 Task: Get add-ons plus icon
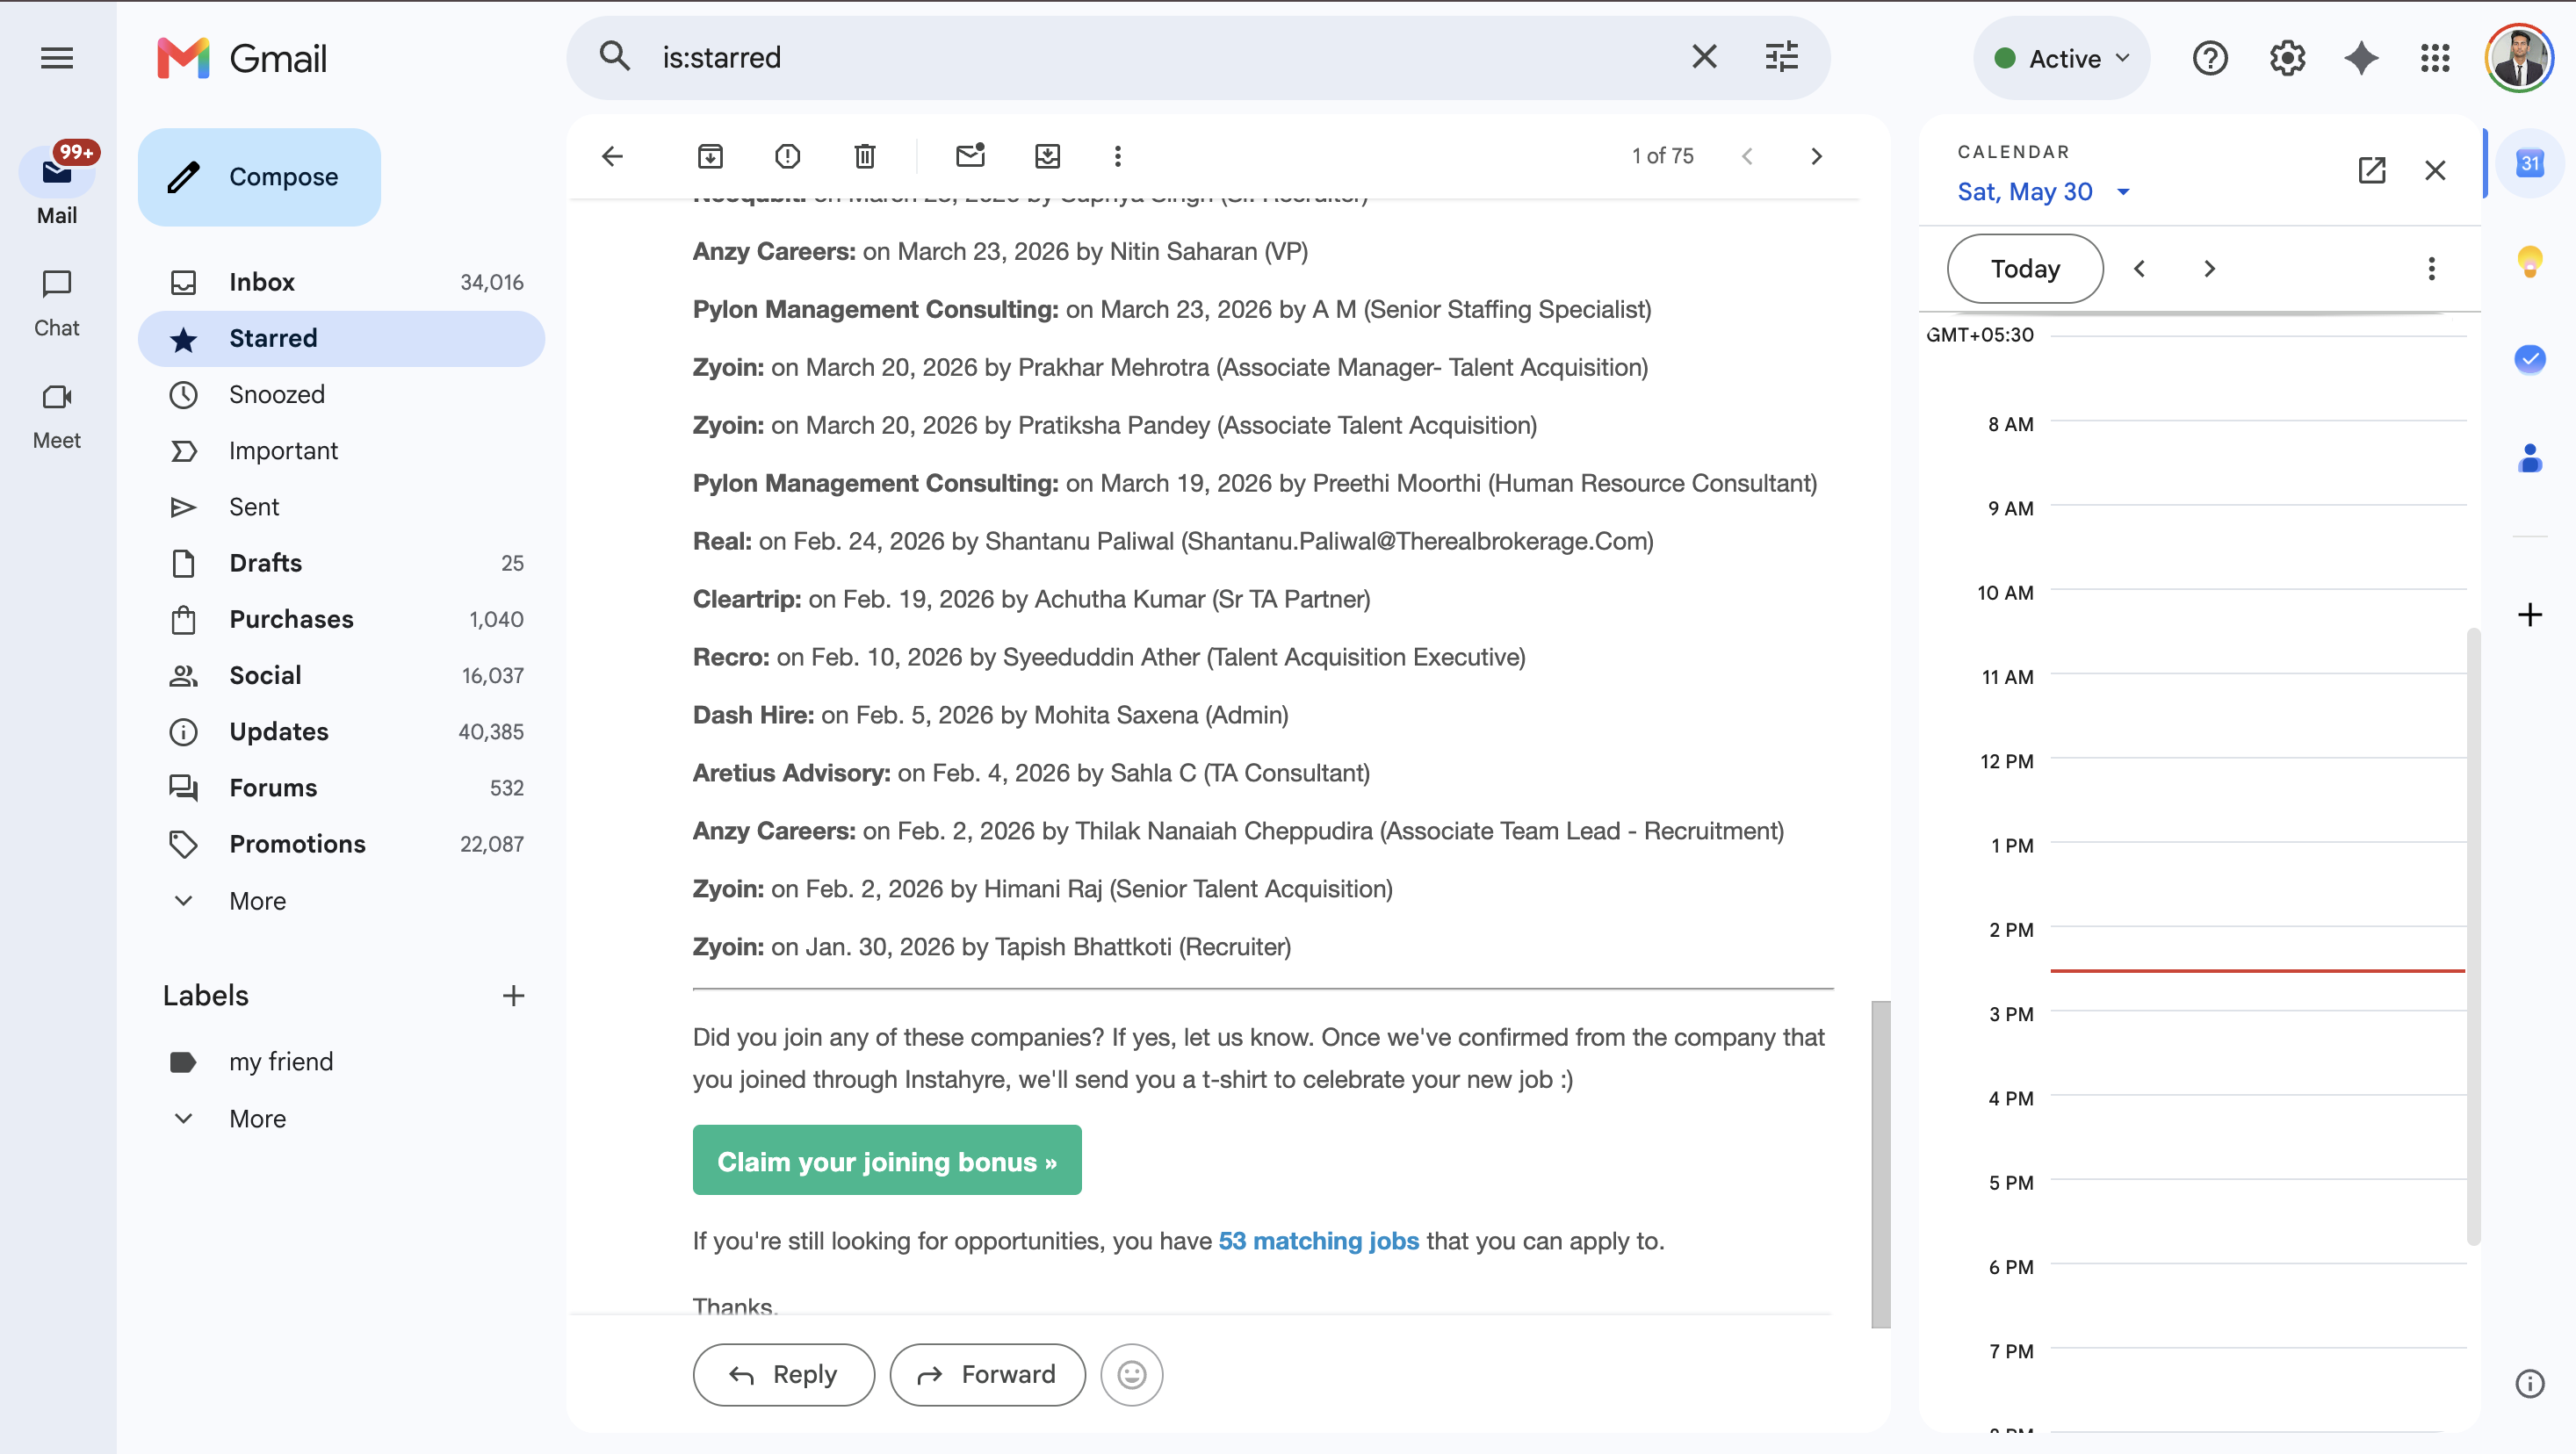(x=2530, y=614)
